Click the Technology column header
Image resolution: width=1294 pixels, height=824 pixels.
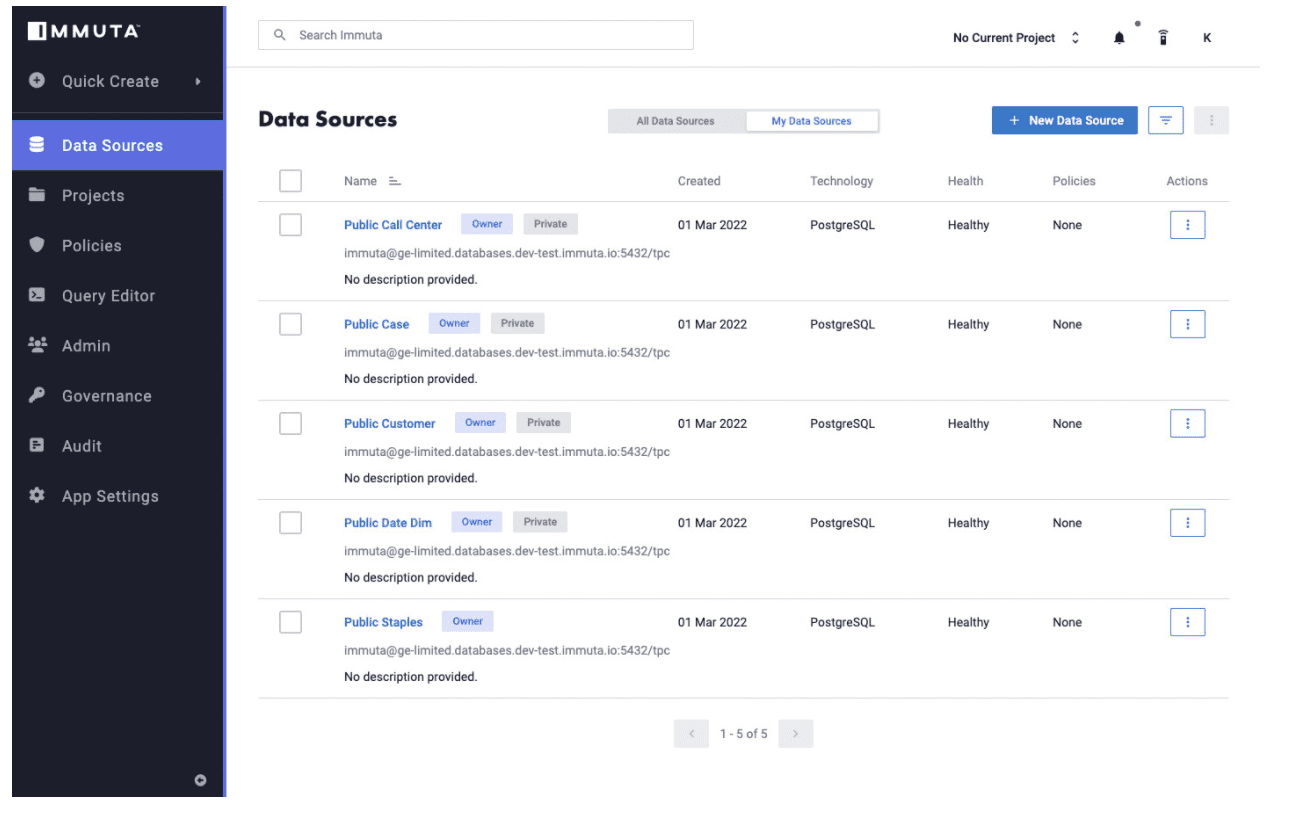coord(841,181)
